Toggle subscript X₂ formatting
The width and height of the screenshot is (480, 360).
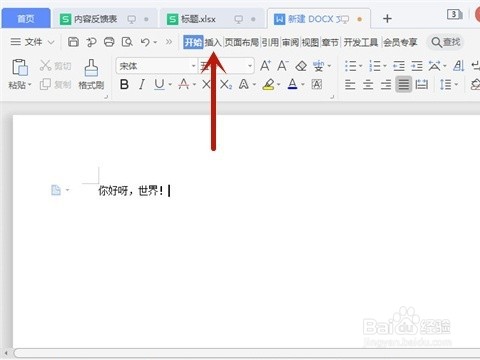pos(226,84)
